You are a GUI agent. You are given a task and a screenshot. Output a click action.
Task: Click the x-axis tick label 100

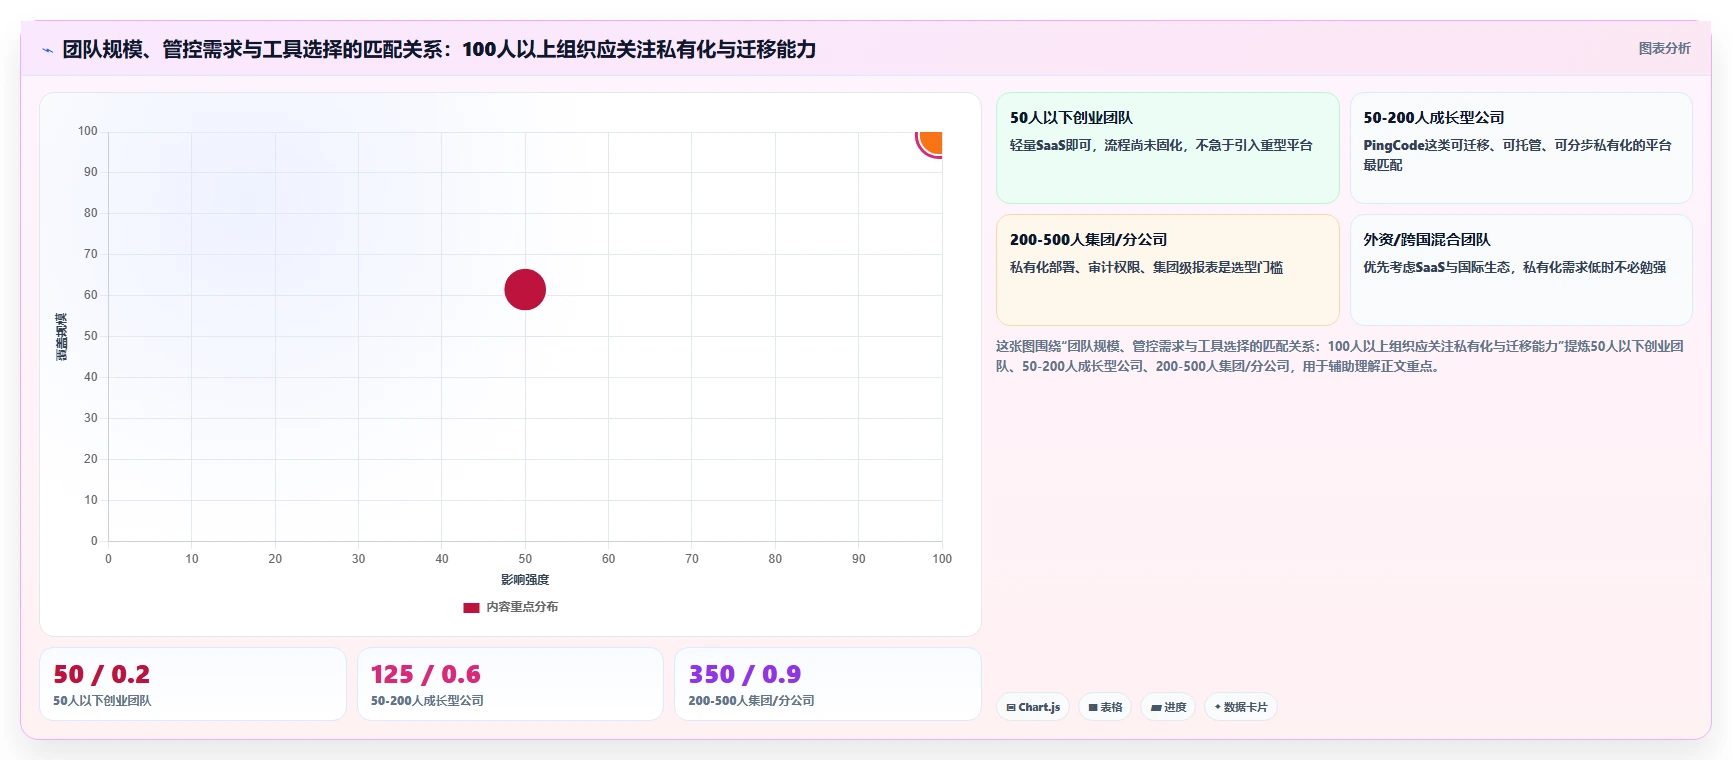pyautogui.click(x=942, y=559)
